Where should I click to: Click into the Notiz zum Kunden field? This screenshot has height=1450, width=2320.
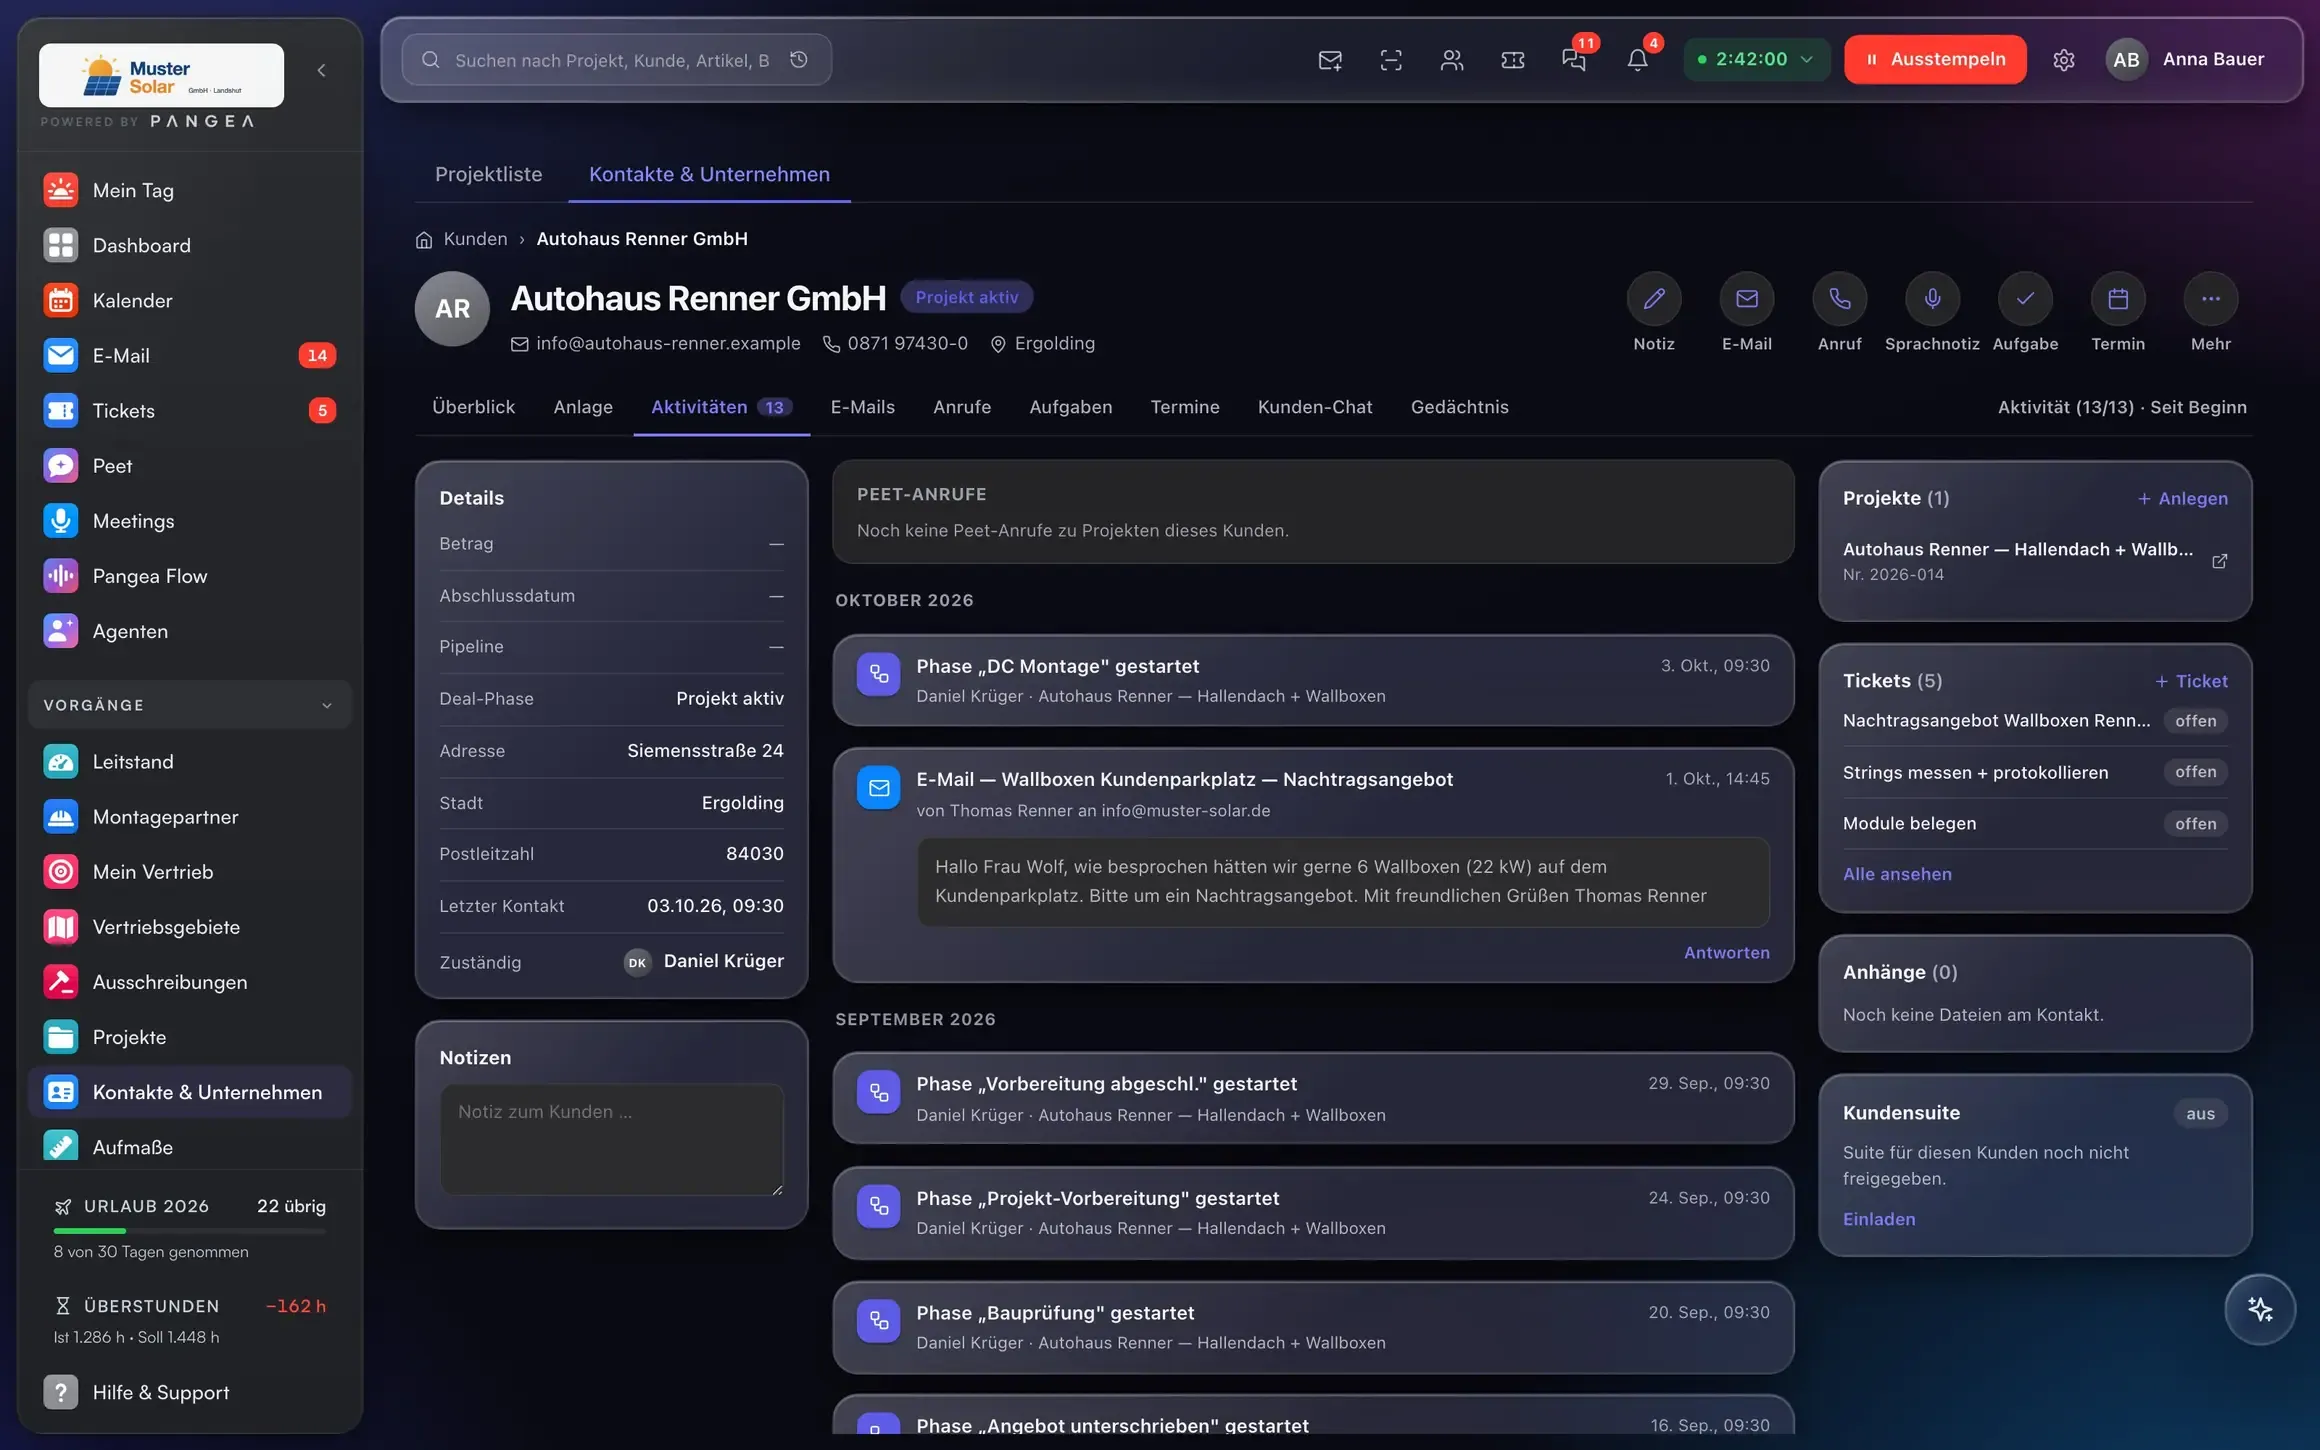611,1139
